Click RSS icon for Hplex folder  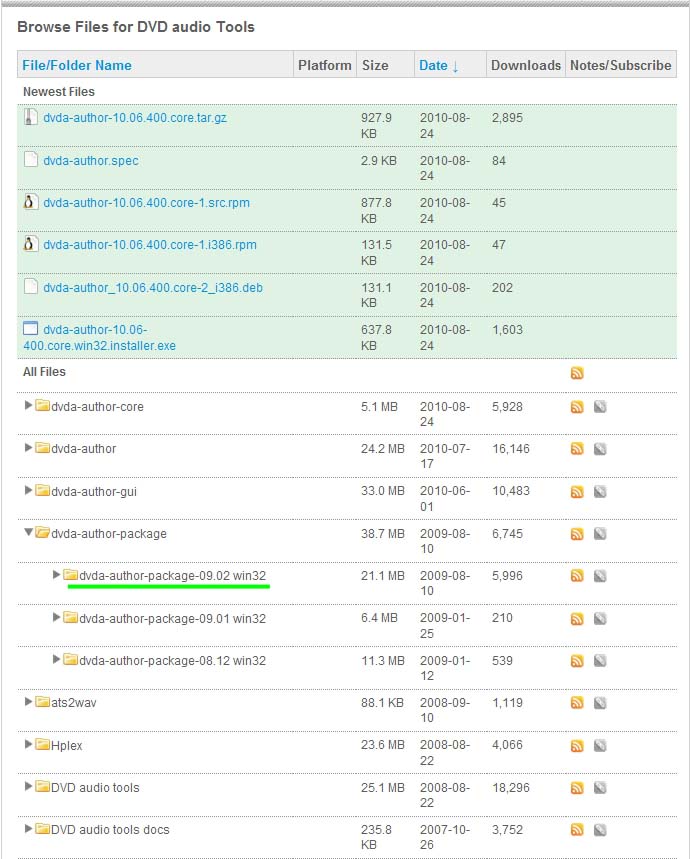click(577, 746)
